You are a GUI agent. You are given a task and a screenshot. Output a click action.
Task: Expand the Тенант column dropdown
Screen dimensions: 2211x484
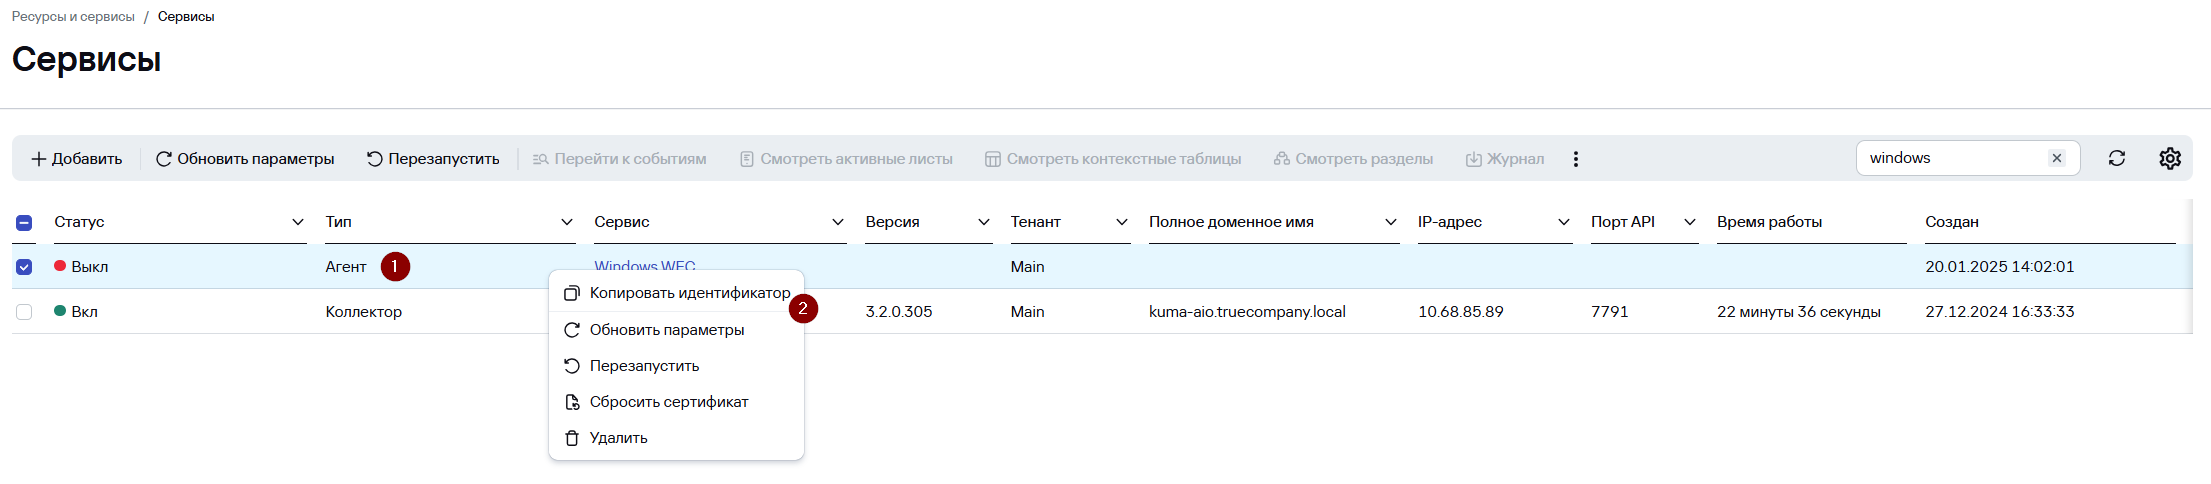pyautogui.click(x=1121, y=222)
